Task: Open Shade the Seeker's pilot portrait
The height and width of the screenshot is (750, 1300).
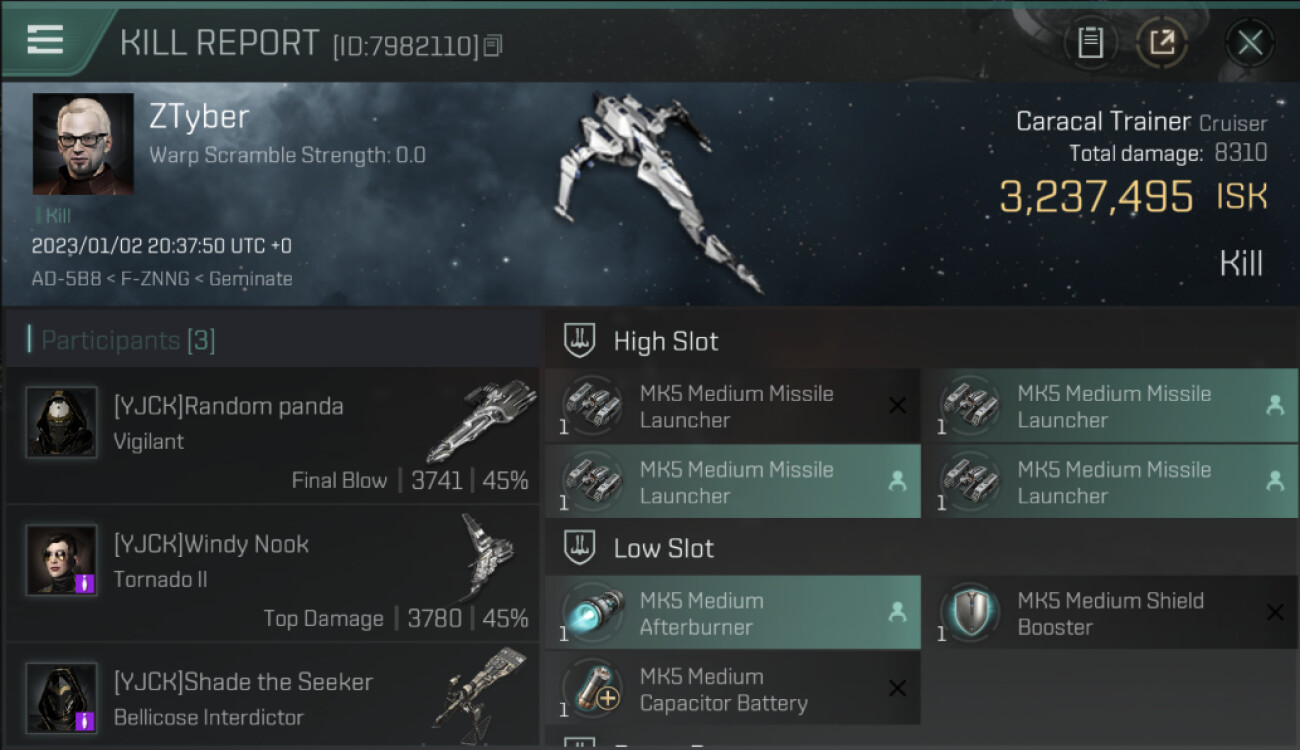Action: (62, 697)
